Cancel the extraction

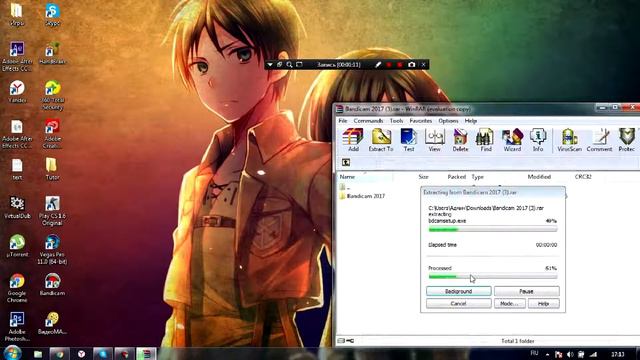458,304
